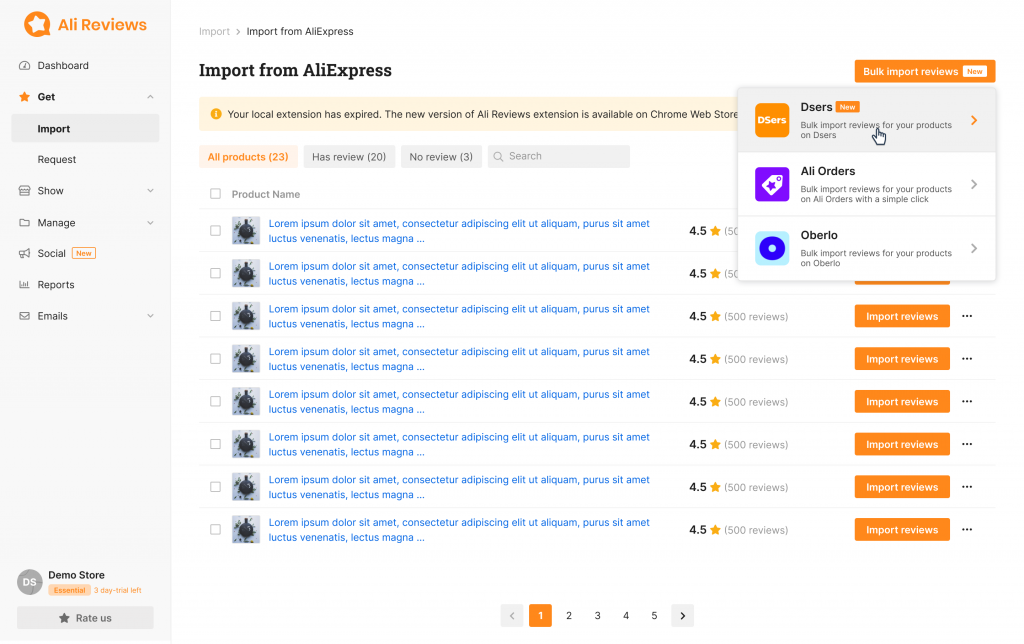Open more options for third product row
This screenshot has height=644, width=1024.
pos(967,316)
